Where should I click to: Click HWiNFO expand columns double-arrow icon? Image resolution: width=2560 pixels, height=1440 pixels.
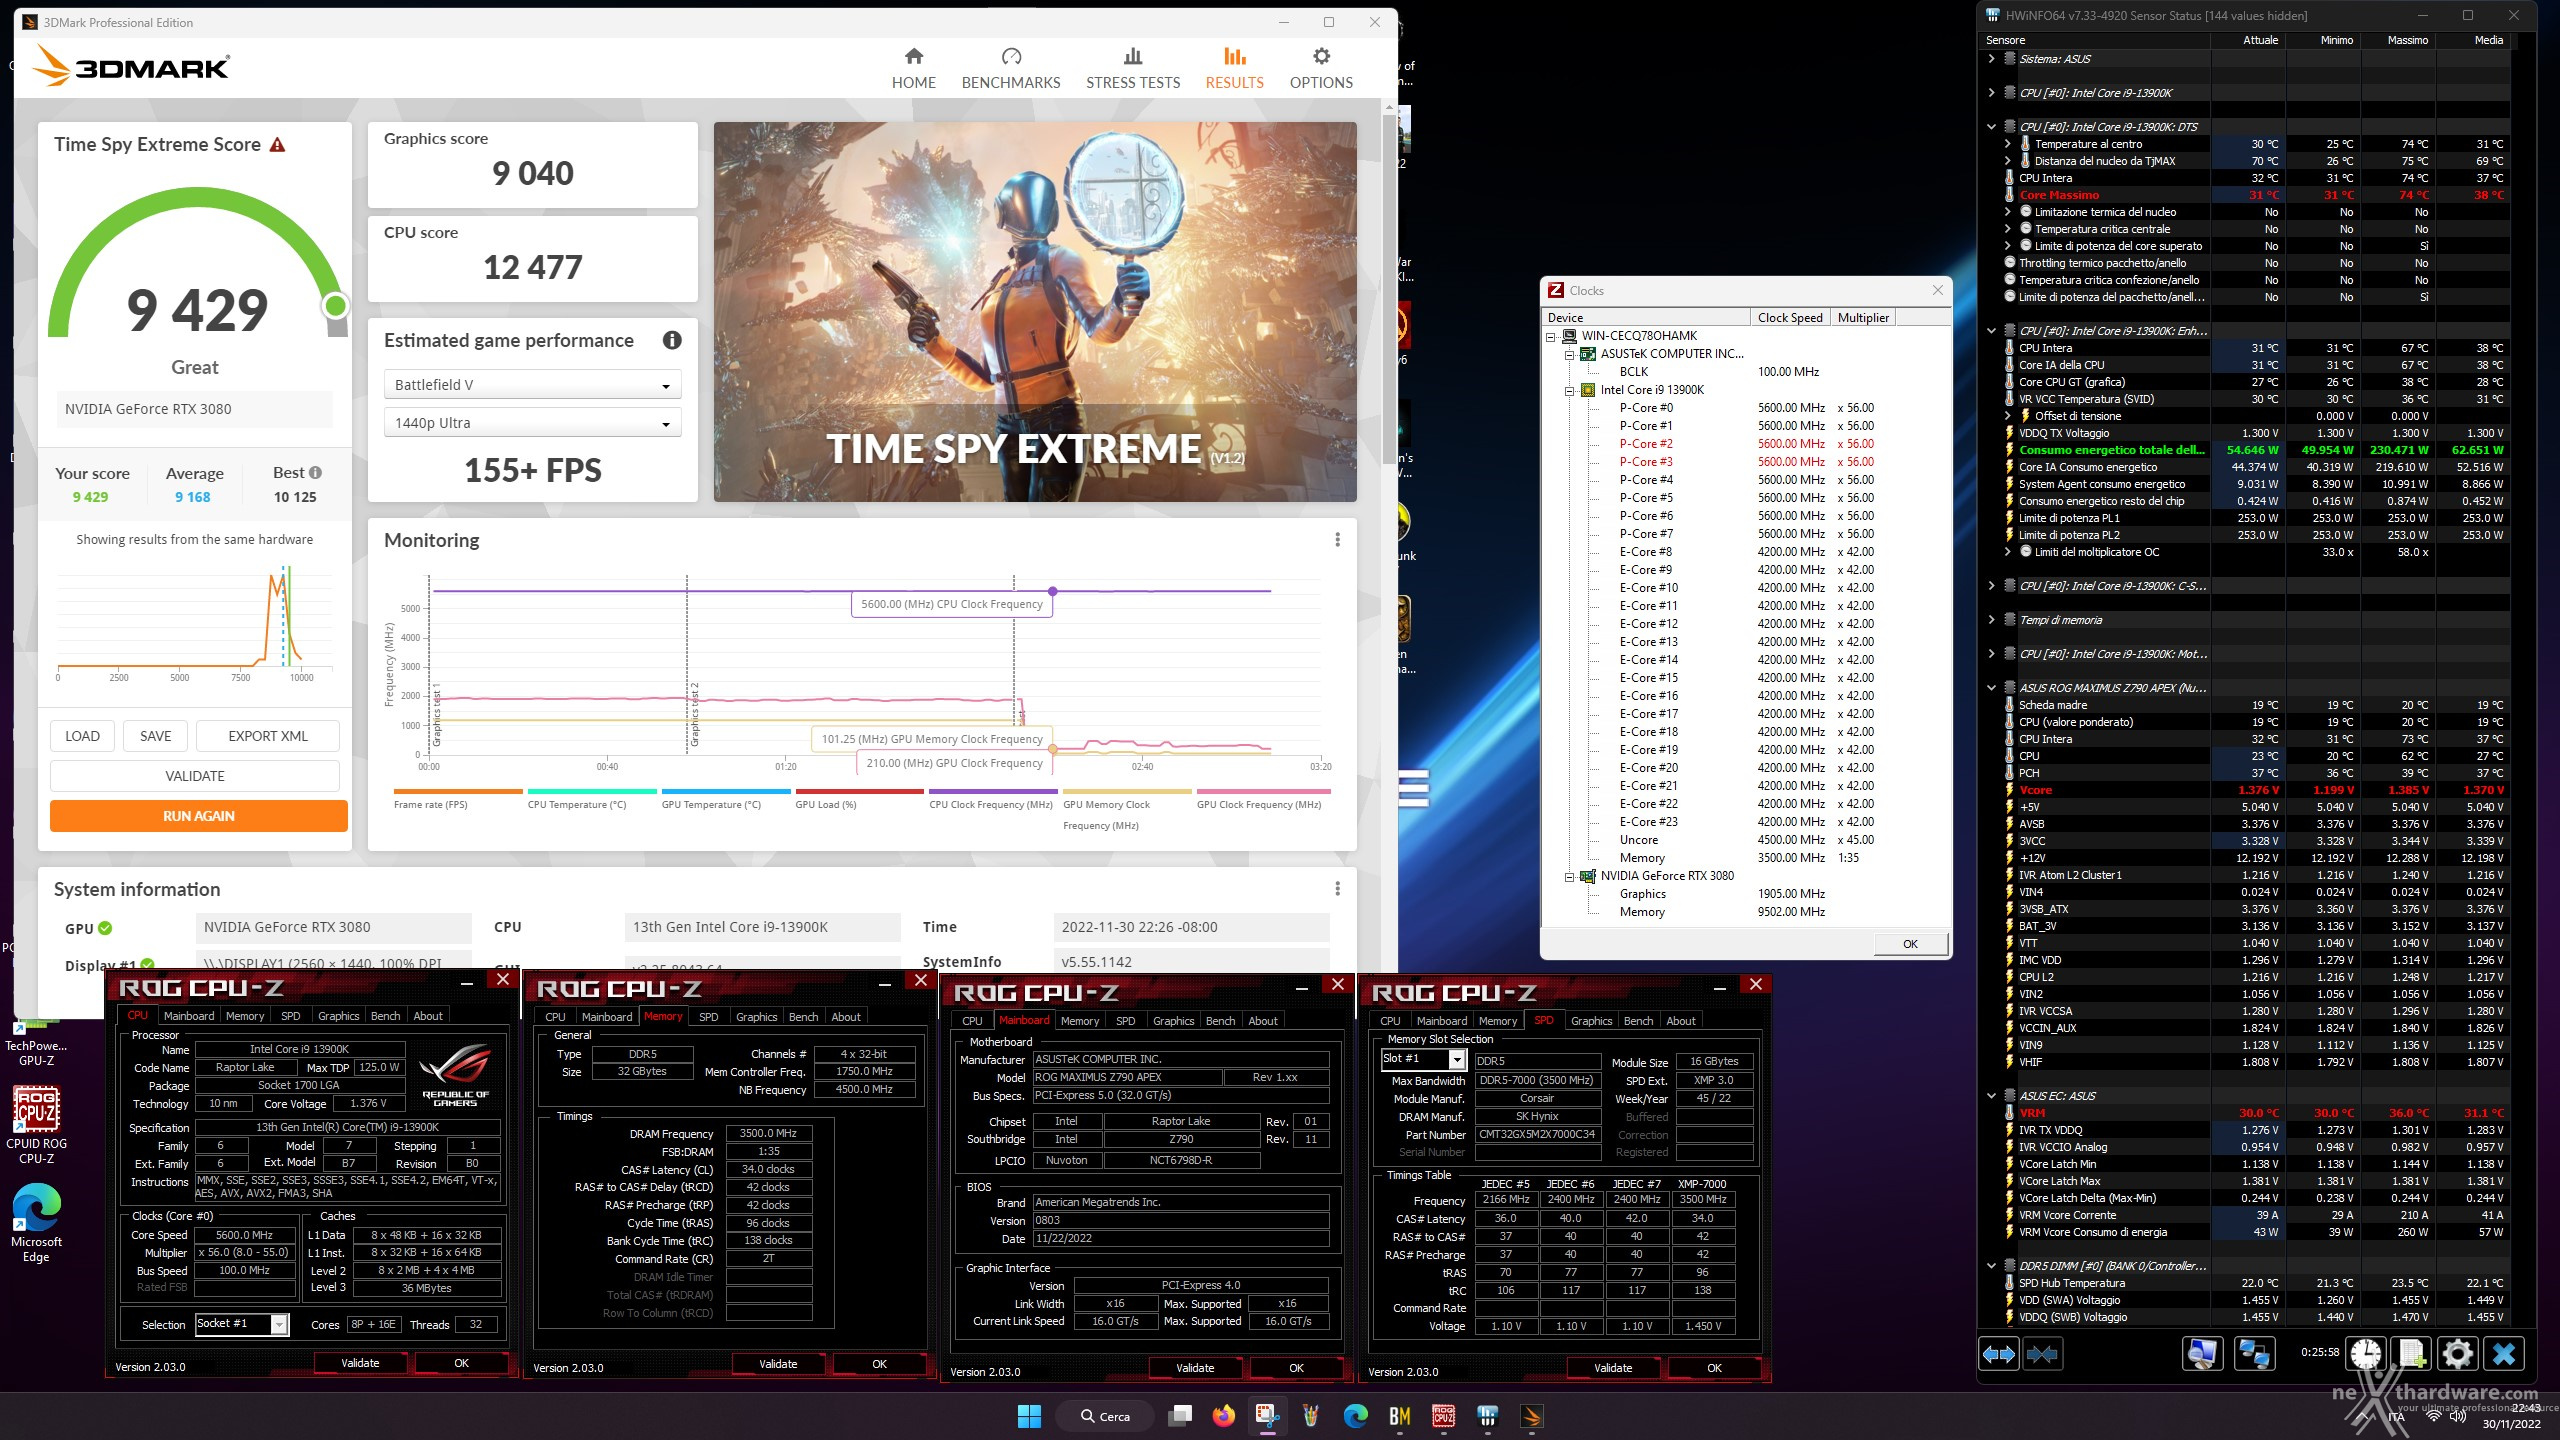[x=1998, y=1354]
